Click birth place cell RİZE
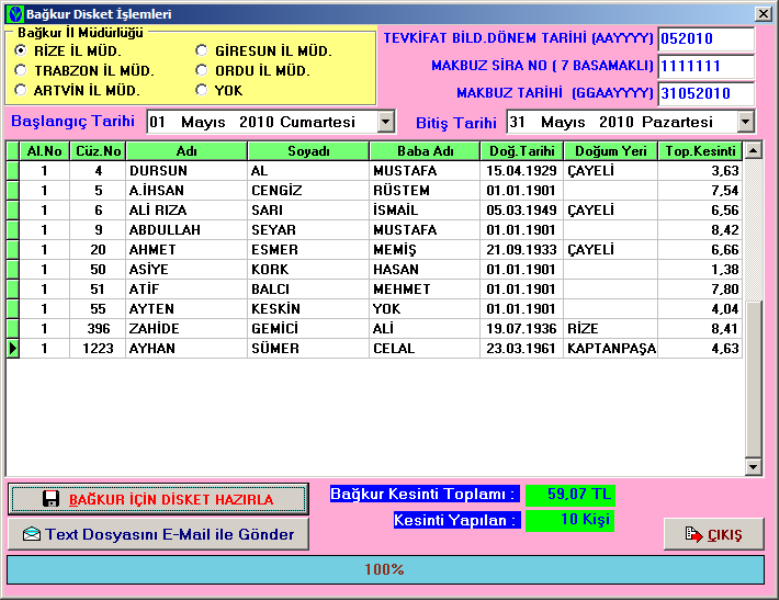The width and height of the screenshot is (779, 600). tap(611, 328)
